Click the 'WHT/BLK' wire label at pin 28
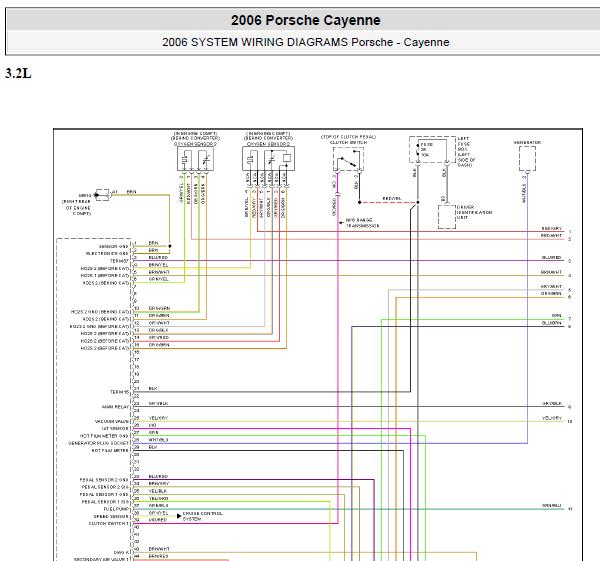 click(158, 440)
